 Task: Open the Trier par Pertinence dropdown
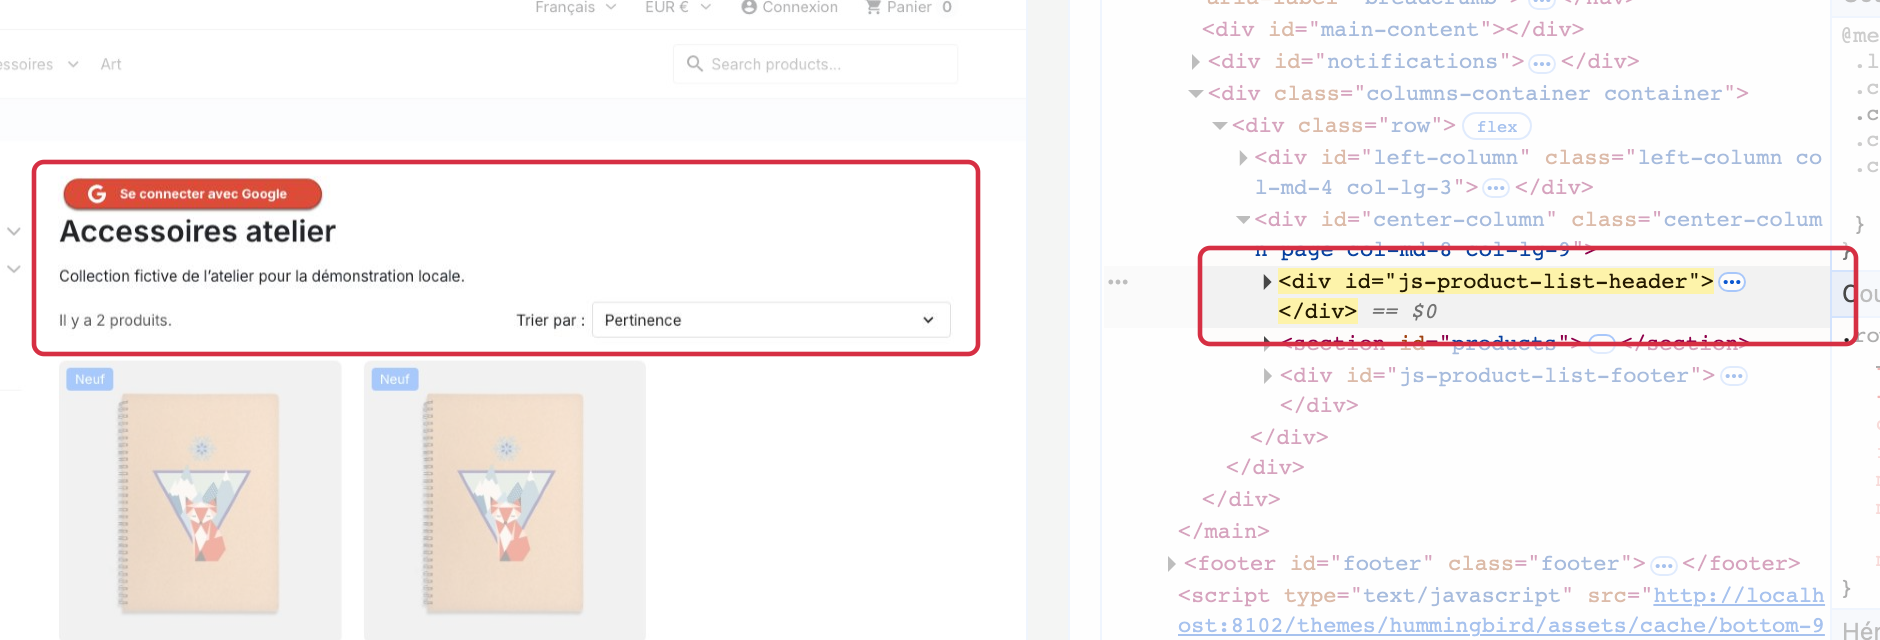point(771,320)
